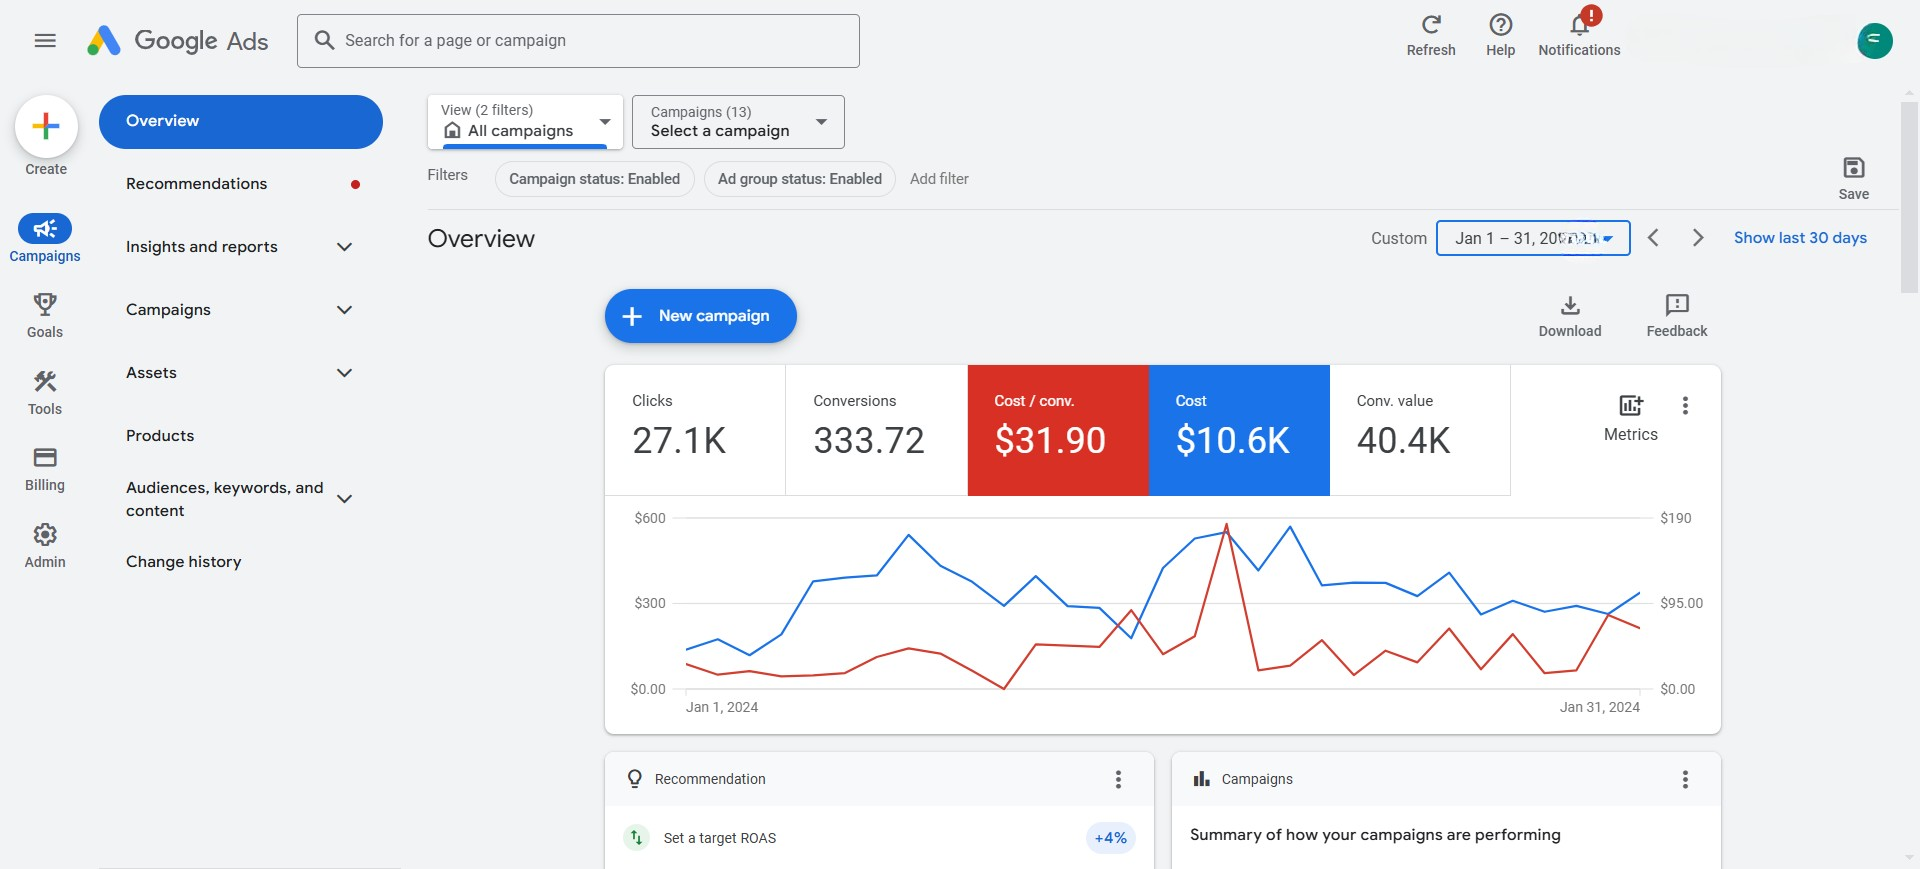Open the hamburger main menu
1920x869 pixels.
[45, 40]
